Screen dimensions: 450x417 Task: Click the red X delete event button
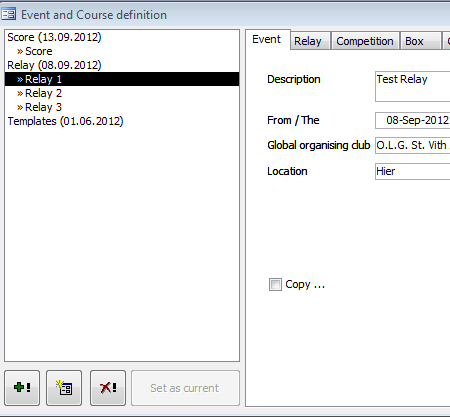tap(108, 388)
